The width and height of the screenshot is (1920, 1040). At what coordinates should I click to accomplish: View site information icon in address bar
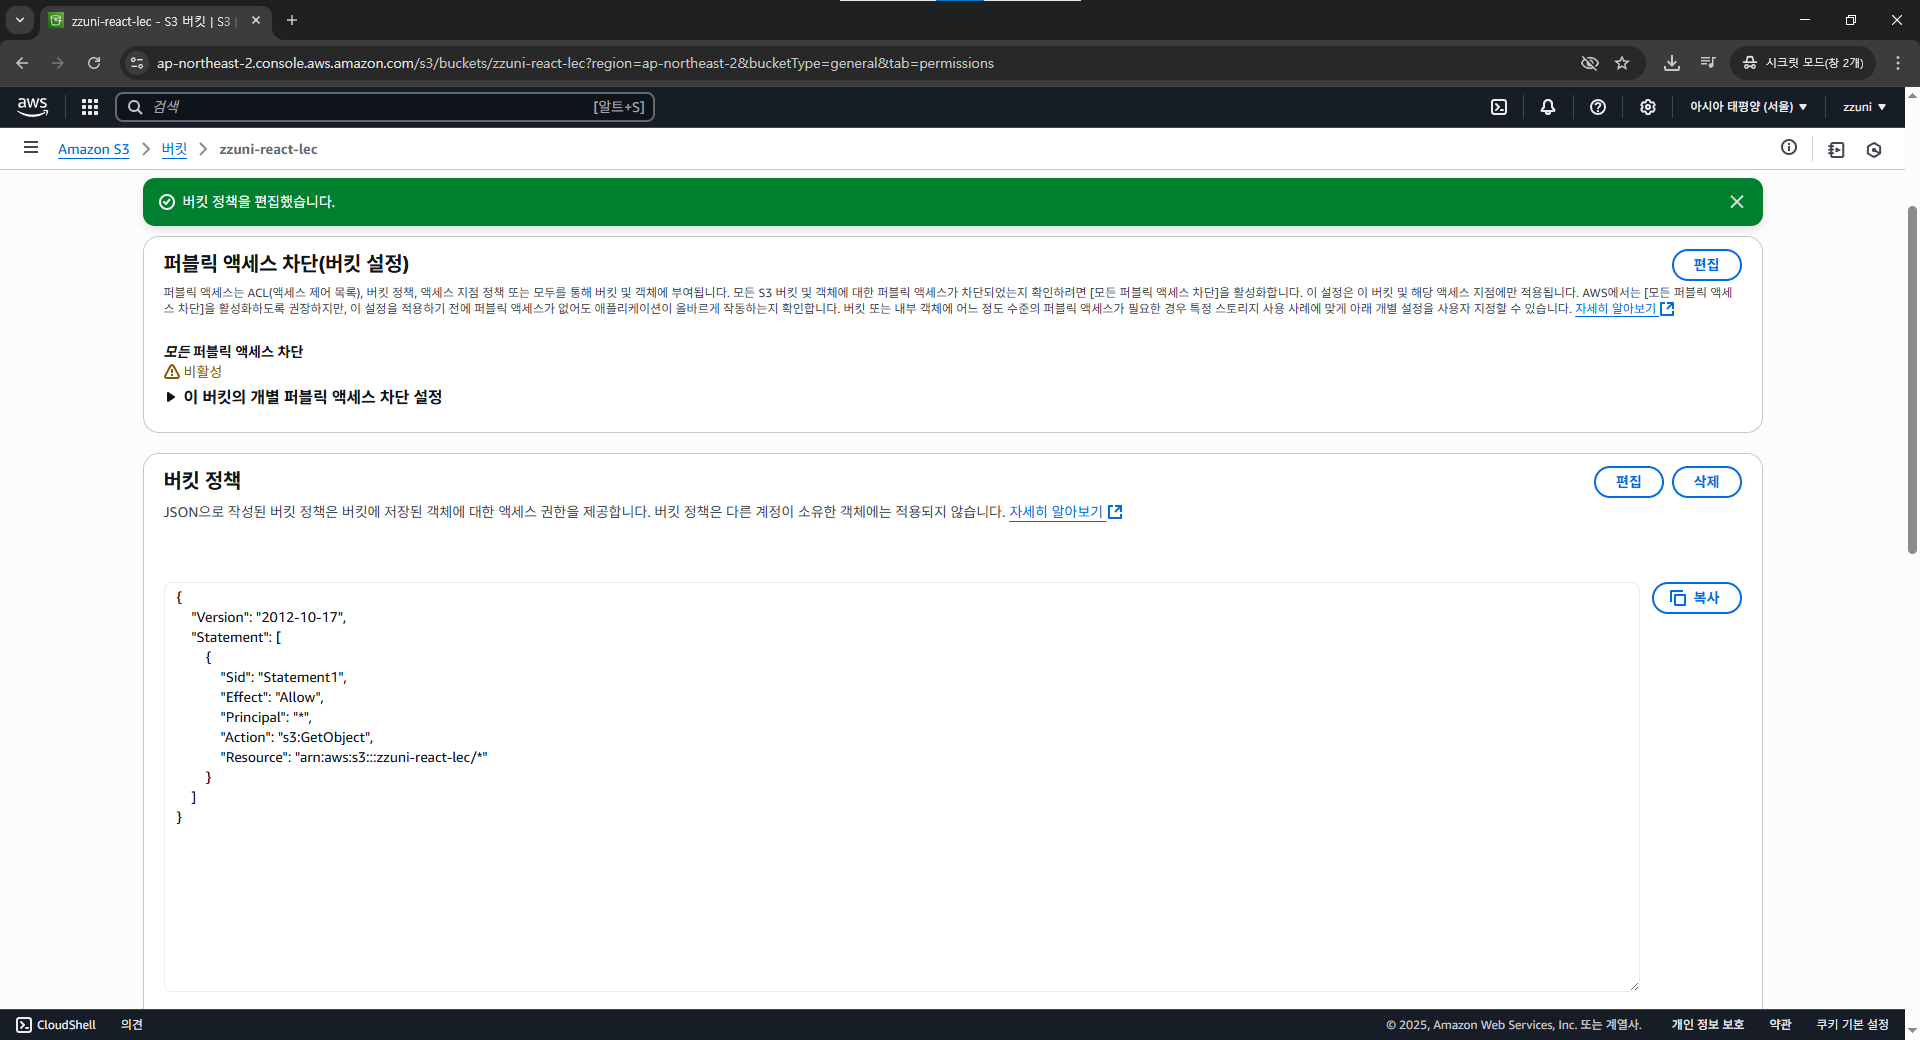[138, 63]
